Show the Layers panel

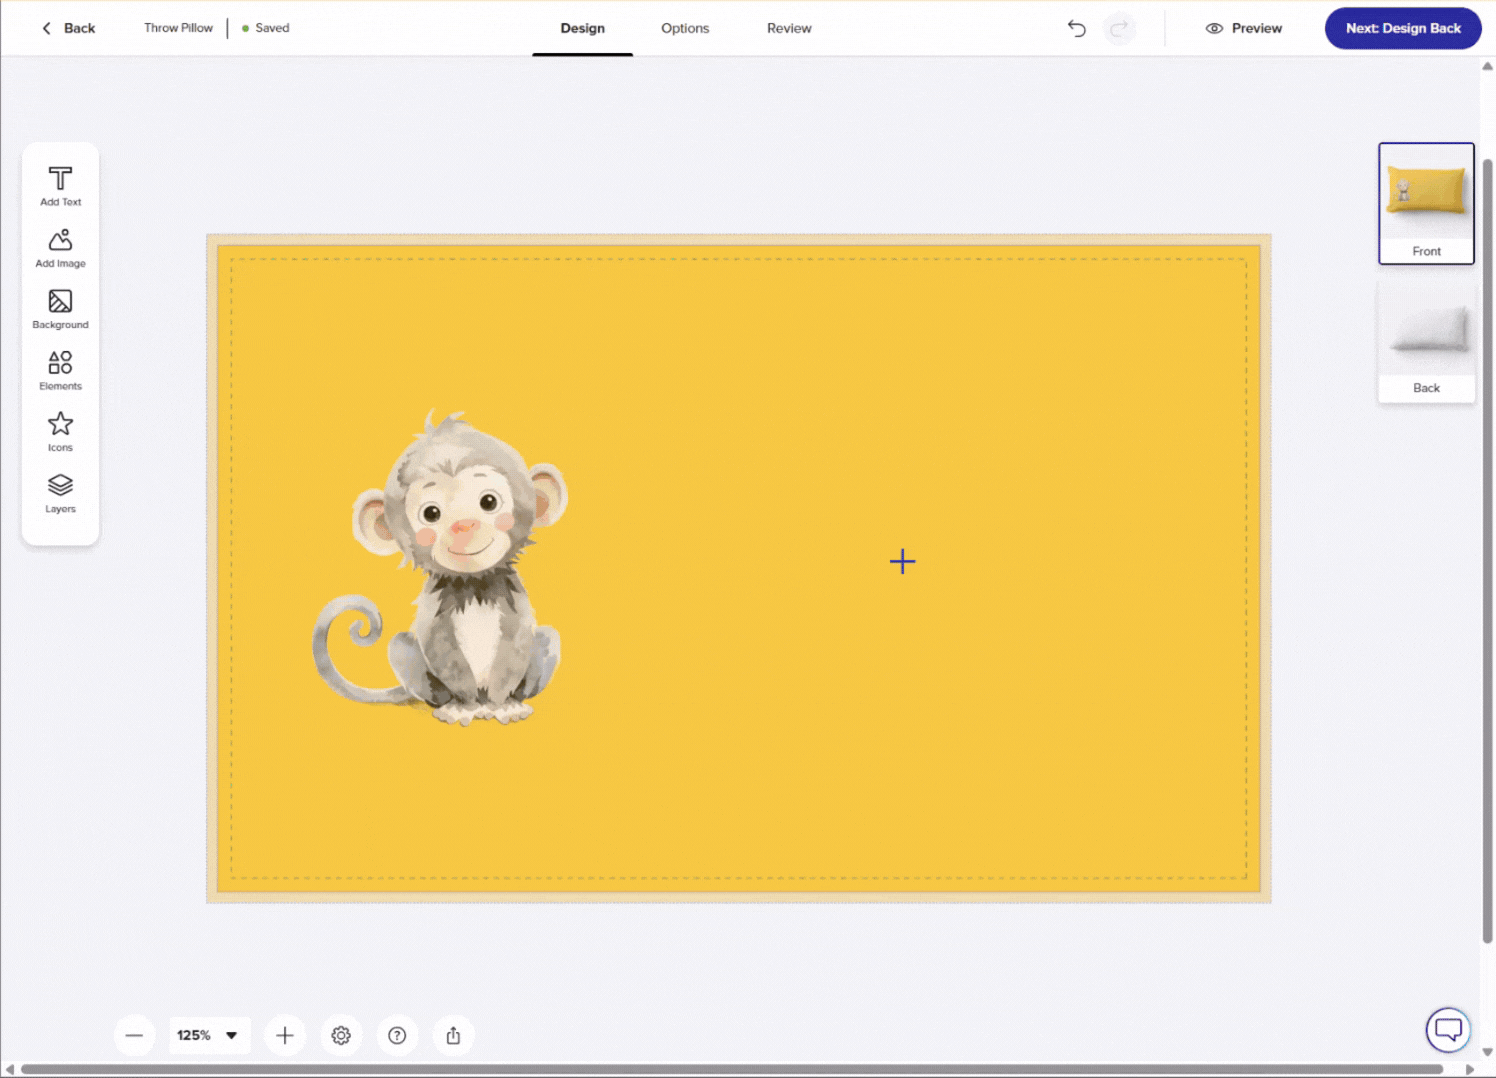click(60, 493)
